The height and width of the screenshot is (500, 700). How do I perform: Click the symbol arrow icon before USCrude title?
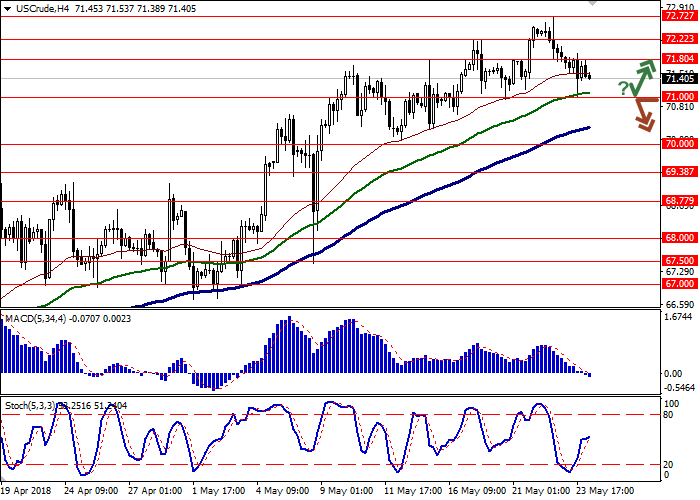[7, 8]
